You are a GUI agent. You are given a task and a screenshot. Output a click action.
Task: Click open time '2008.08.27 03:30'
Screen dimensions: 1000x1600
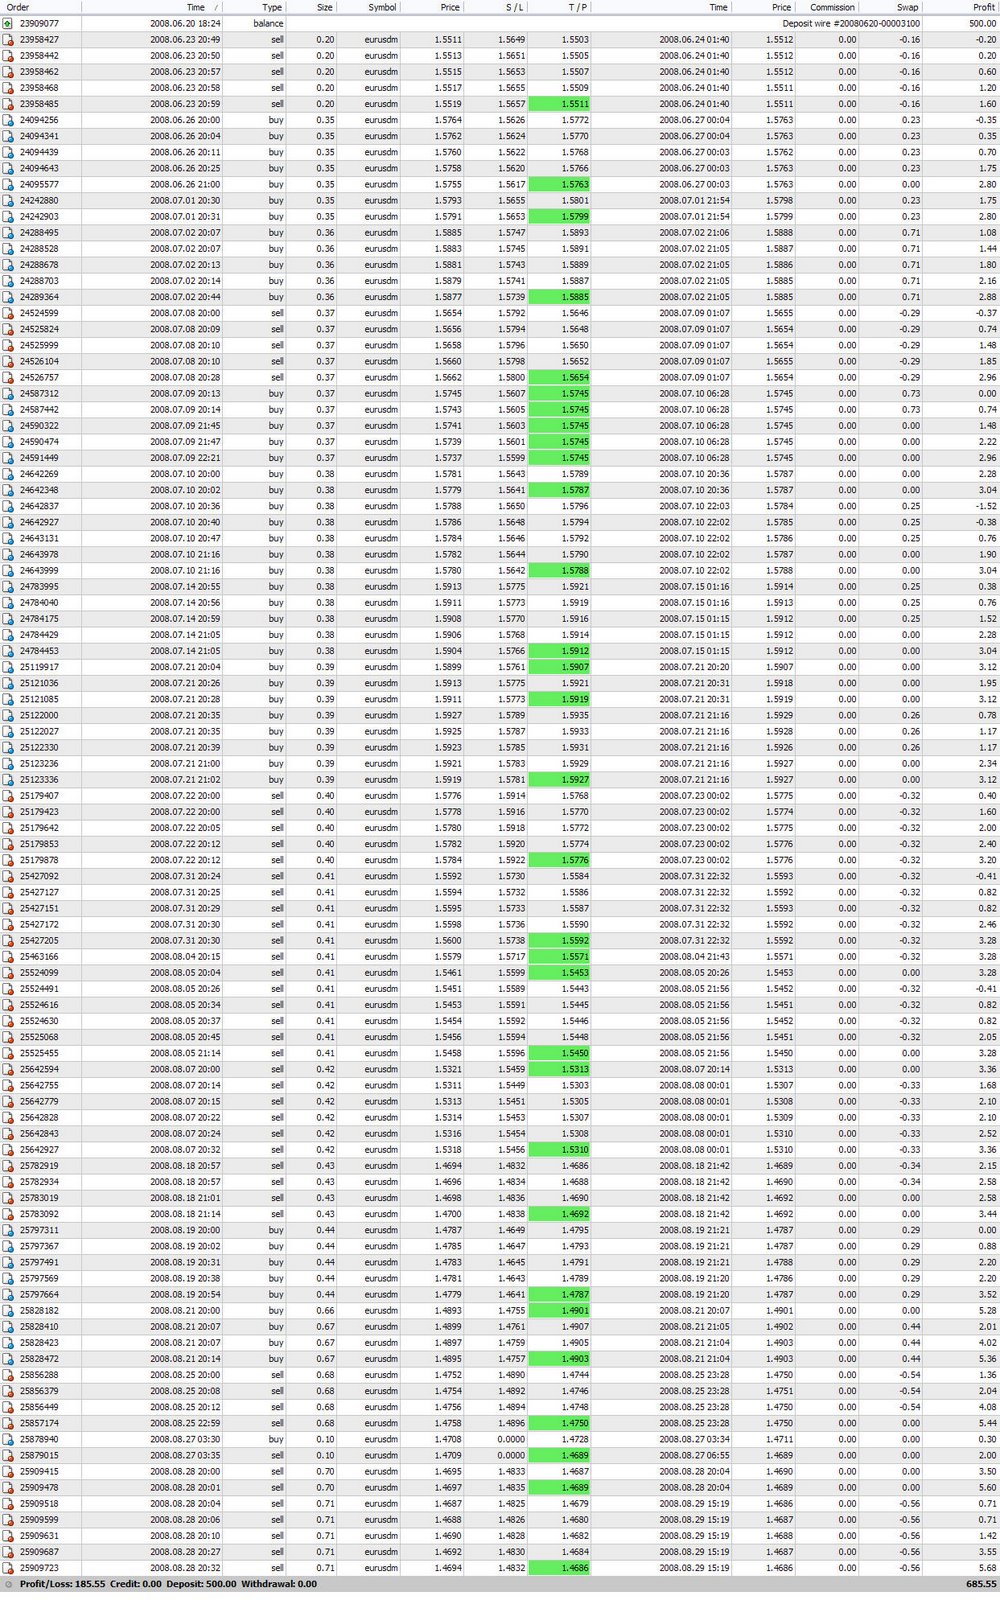click(185, 1439)
